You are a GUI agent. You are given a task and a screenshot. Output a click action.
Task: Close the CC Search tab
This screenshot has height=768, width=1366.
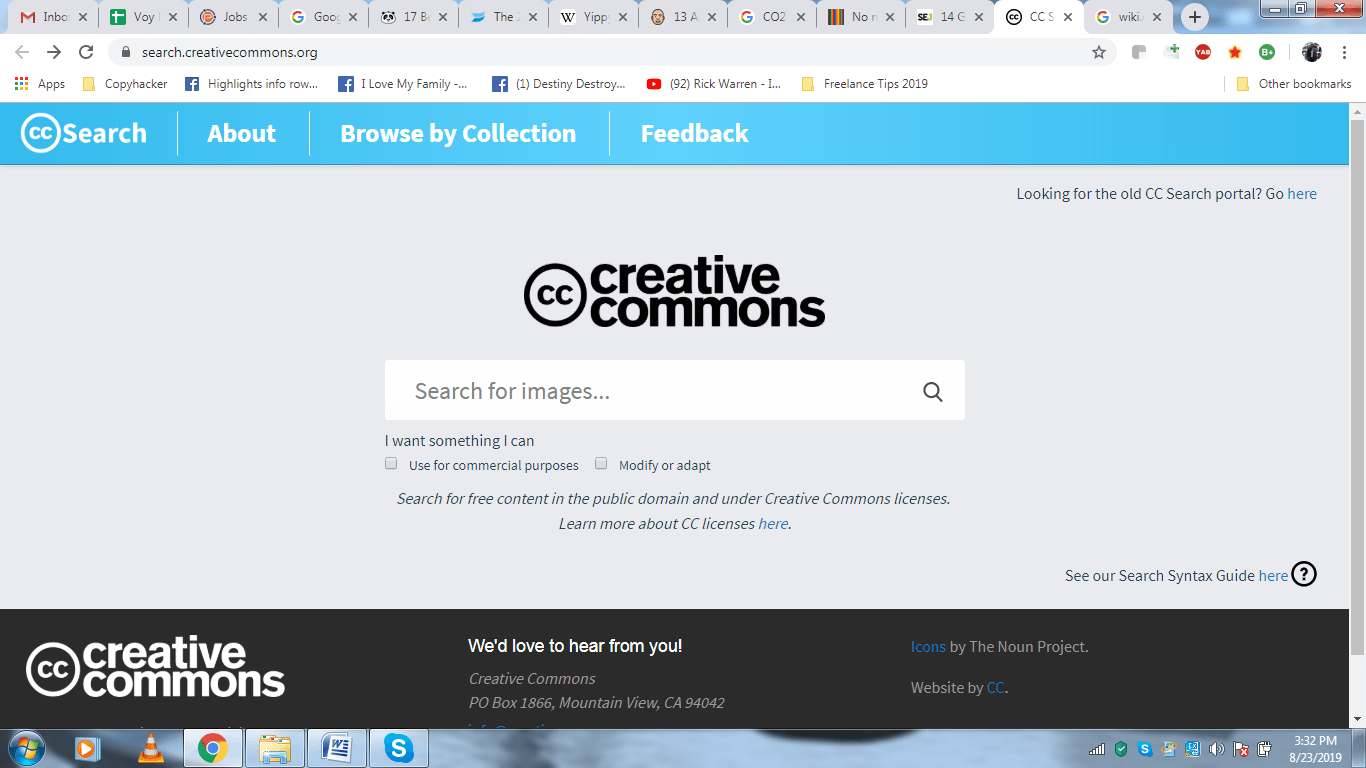(x=1069, y=17)
